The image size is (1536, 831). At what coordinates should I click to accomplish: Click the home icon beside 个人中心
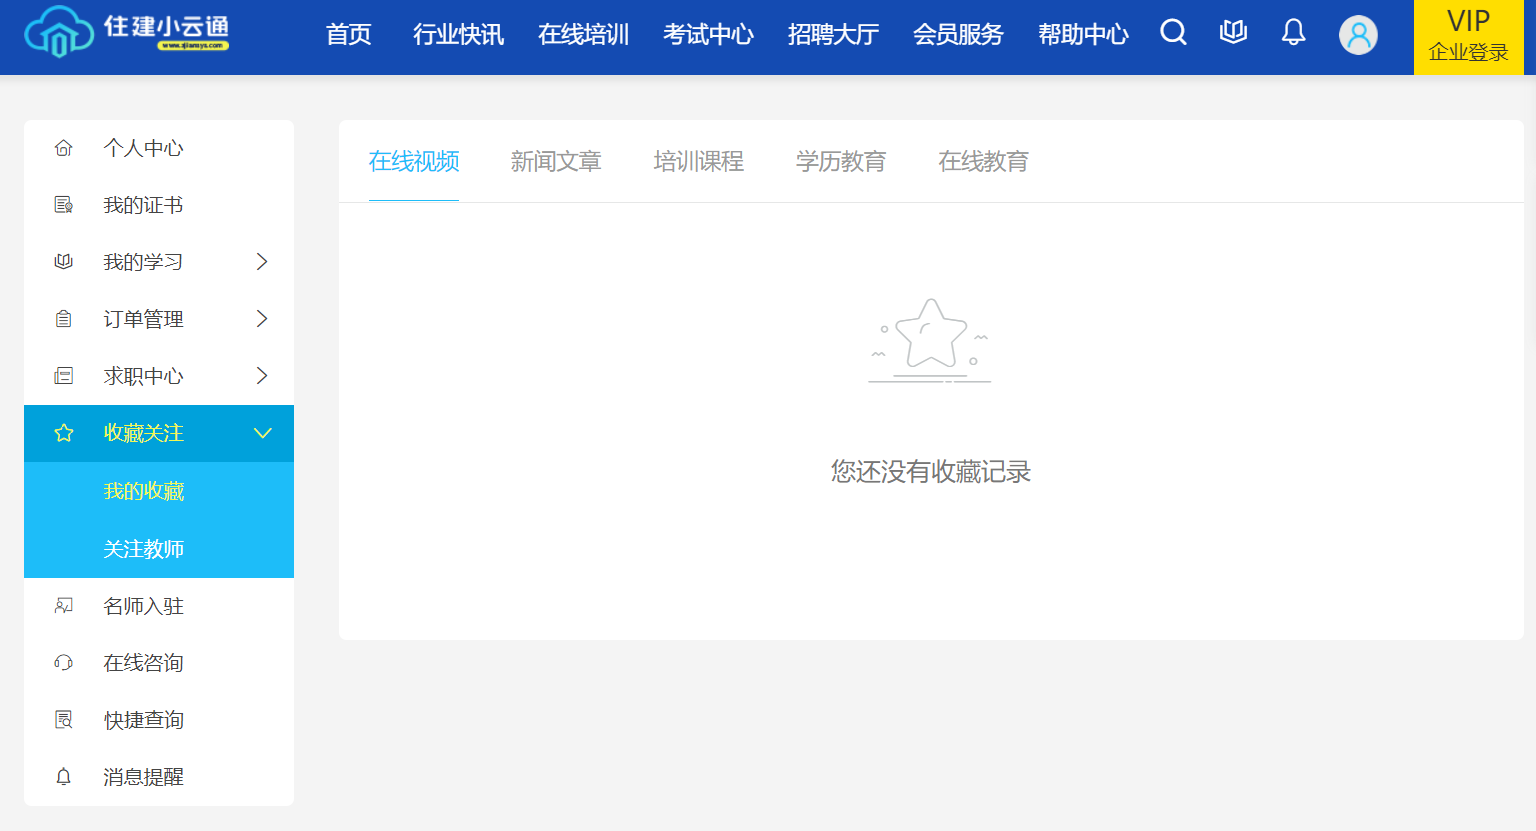pyautogui.click(x=64, y=148)
